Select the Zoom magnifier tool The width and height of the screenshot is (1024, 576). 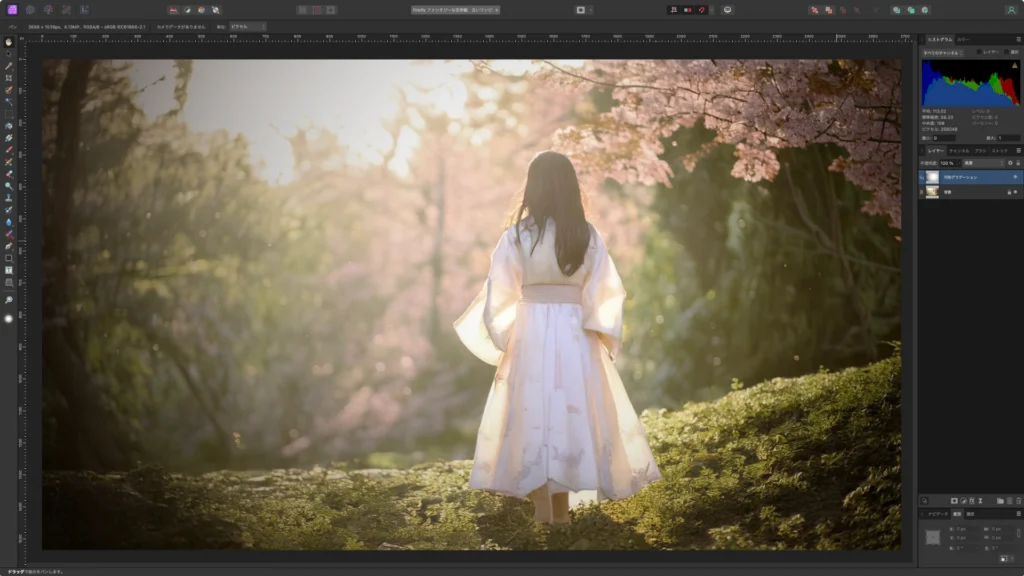tap(9, 299)
